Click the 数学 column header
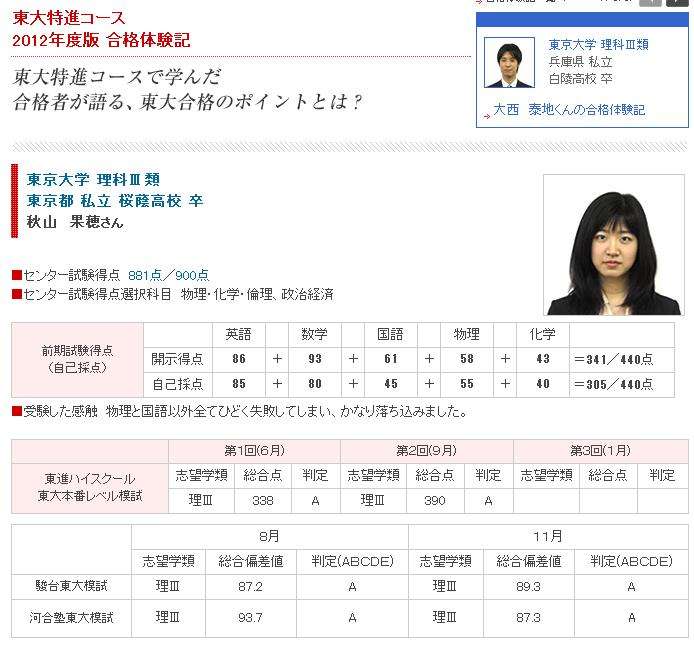Viewport: 694px width, 646px height. coord(315,334)
